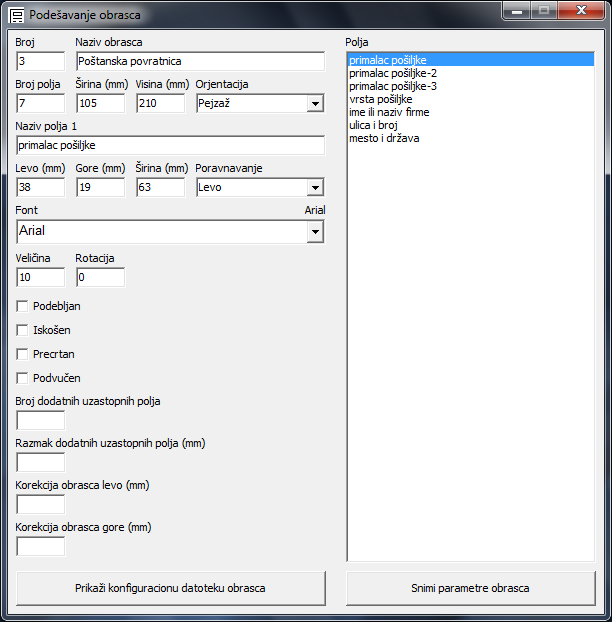Choose 'ime ili naziv firme' field
Viewport: 612px width, 622px height.
390,112
